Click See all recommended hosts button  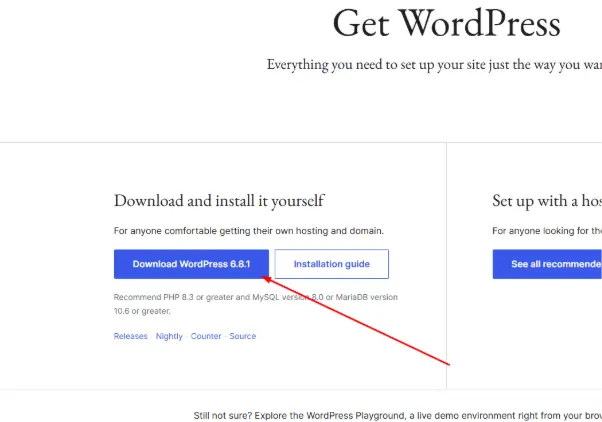pyautogui.click(x=547, y=264)
